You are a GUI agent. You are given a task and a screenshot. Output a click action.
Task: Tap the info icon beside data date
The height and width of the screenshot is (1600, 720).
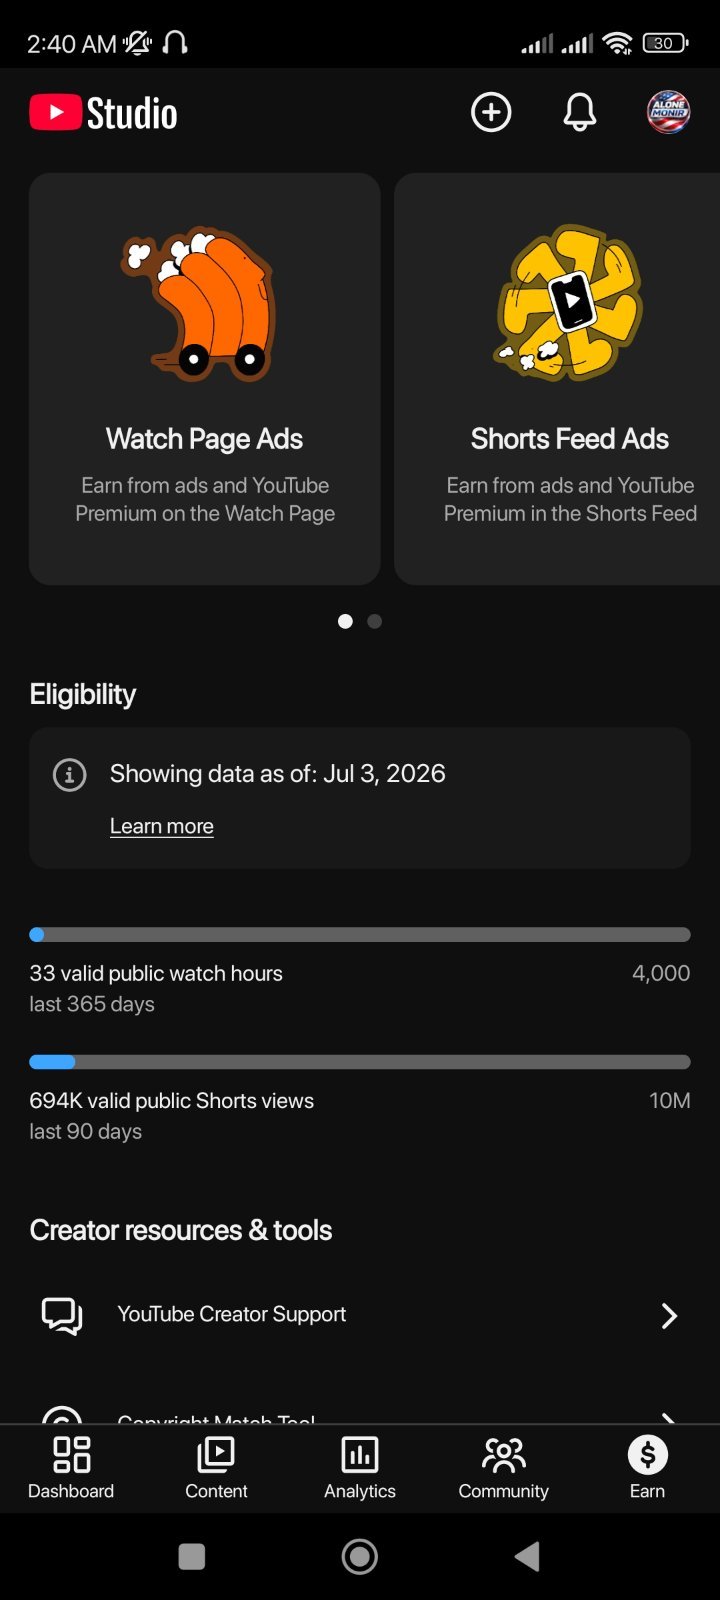pos(69,775)
